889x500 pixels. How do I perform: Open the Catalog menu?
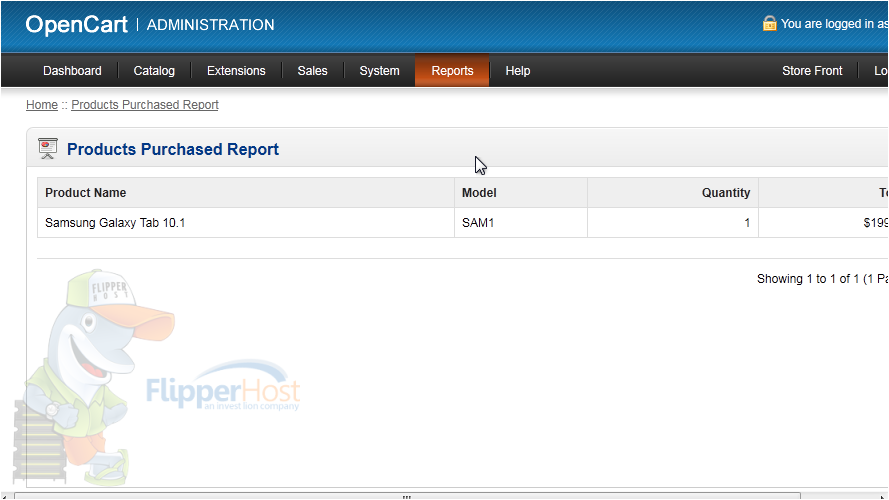(x=154, y=71)
